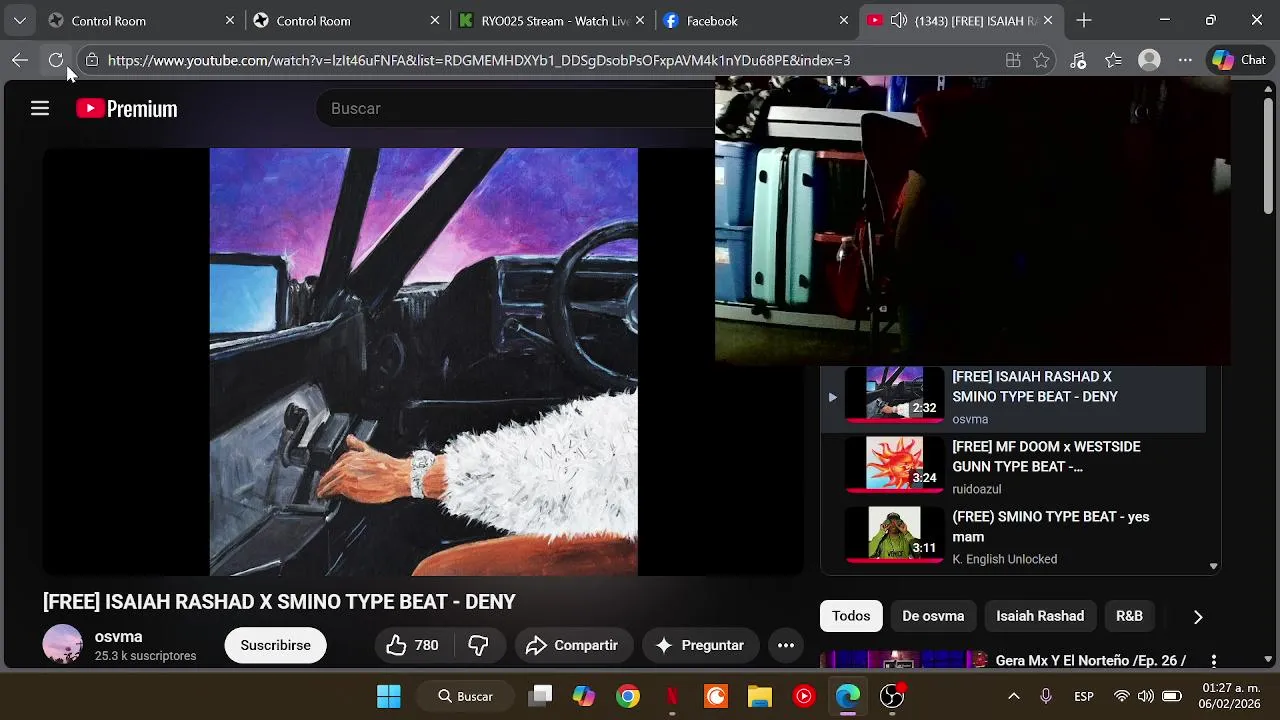Select the De osvma filter chip
Screen dimensions: 1280x720
coord(933,616)
